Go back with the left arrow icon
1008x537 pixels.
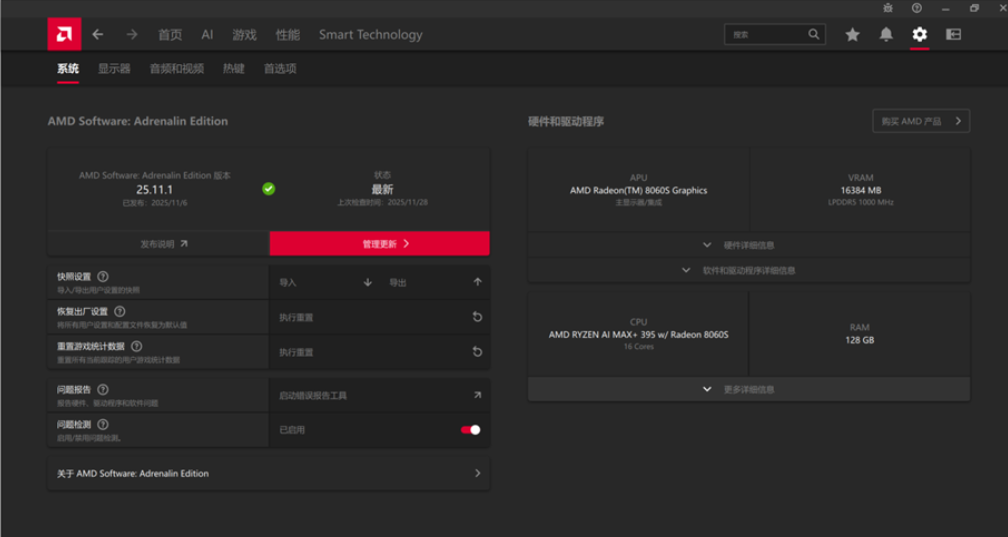coord(98,34)
